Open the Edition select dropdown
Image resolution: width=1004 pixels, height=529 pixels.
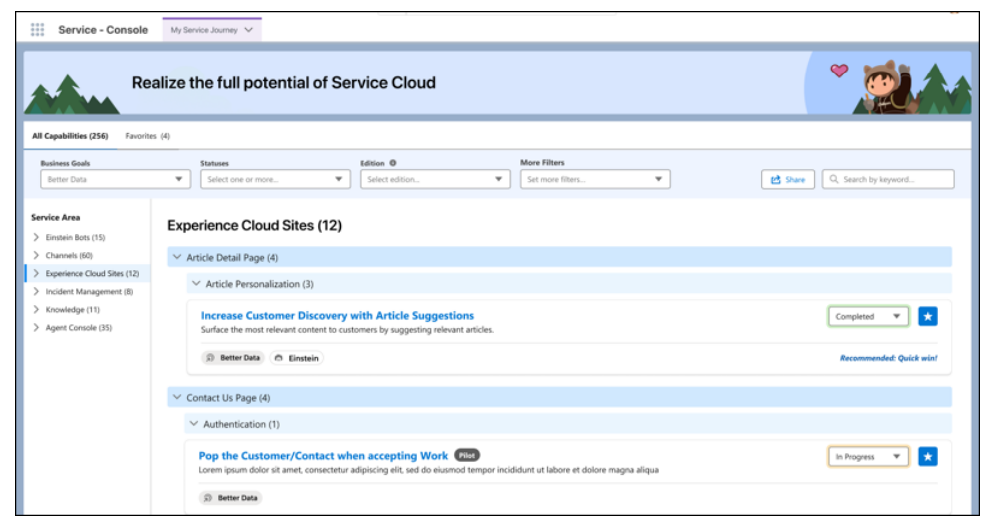[434, 180]
